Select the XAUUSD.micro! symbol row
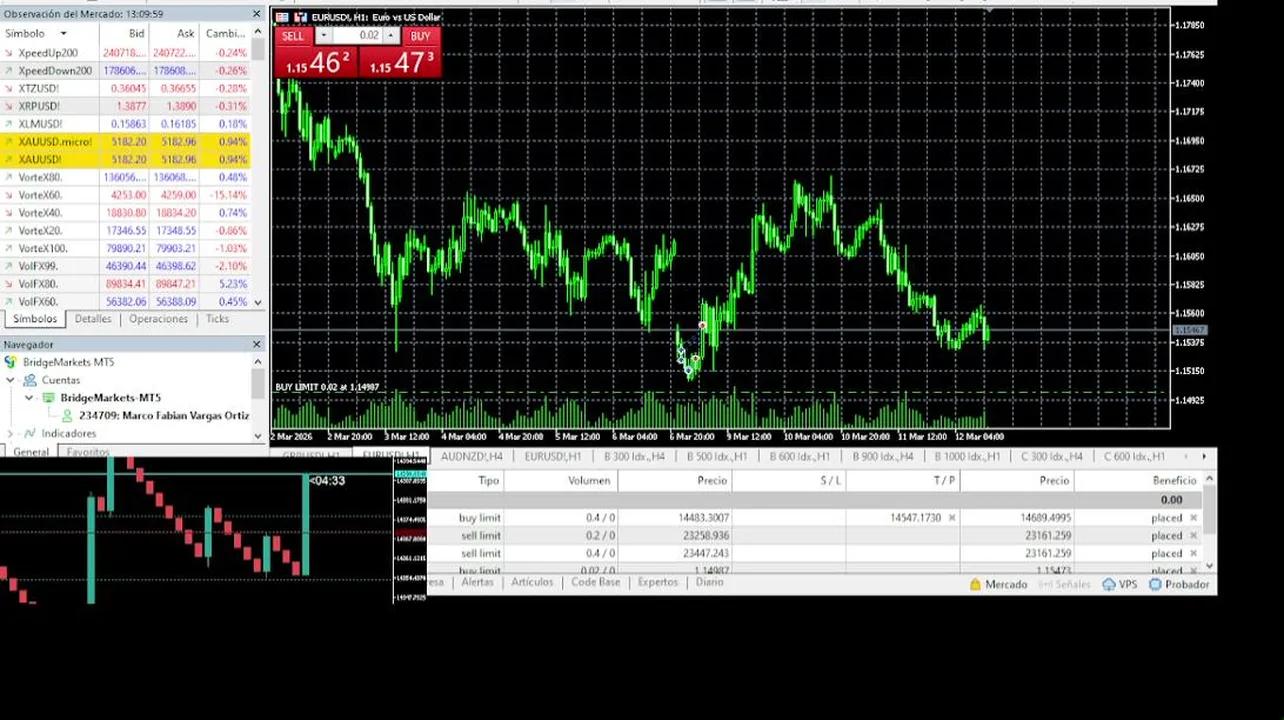Screen dimensions: 1284x720 tap(125, 141)
